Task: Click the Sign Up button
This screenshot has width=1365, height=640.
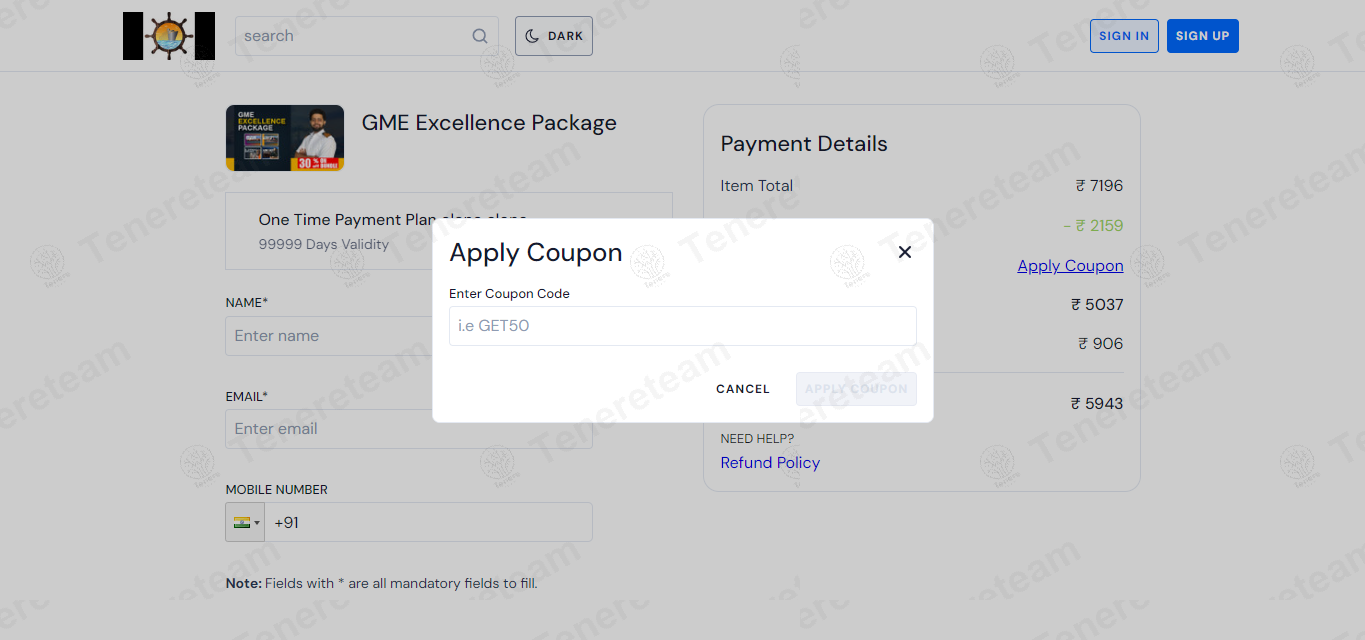Action: tap(1203, 36)
